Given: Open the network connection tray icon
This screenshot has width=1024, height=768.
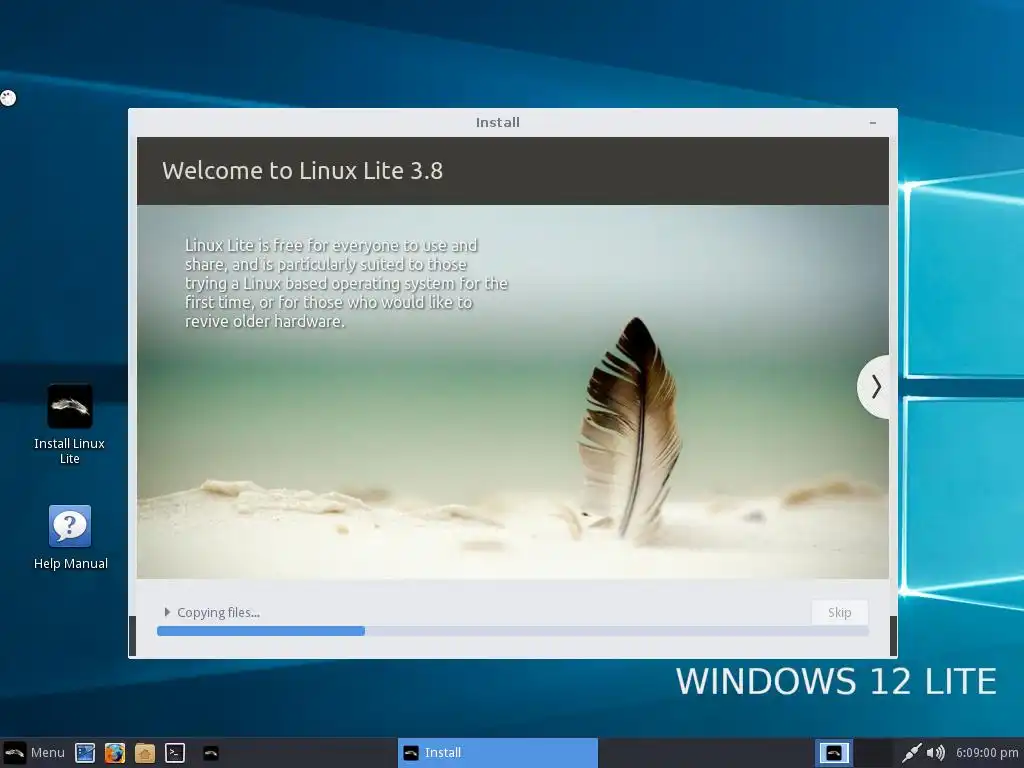Looking at the screenshot, I should pos(911,753).
